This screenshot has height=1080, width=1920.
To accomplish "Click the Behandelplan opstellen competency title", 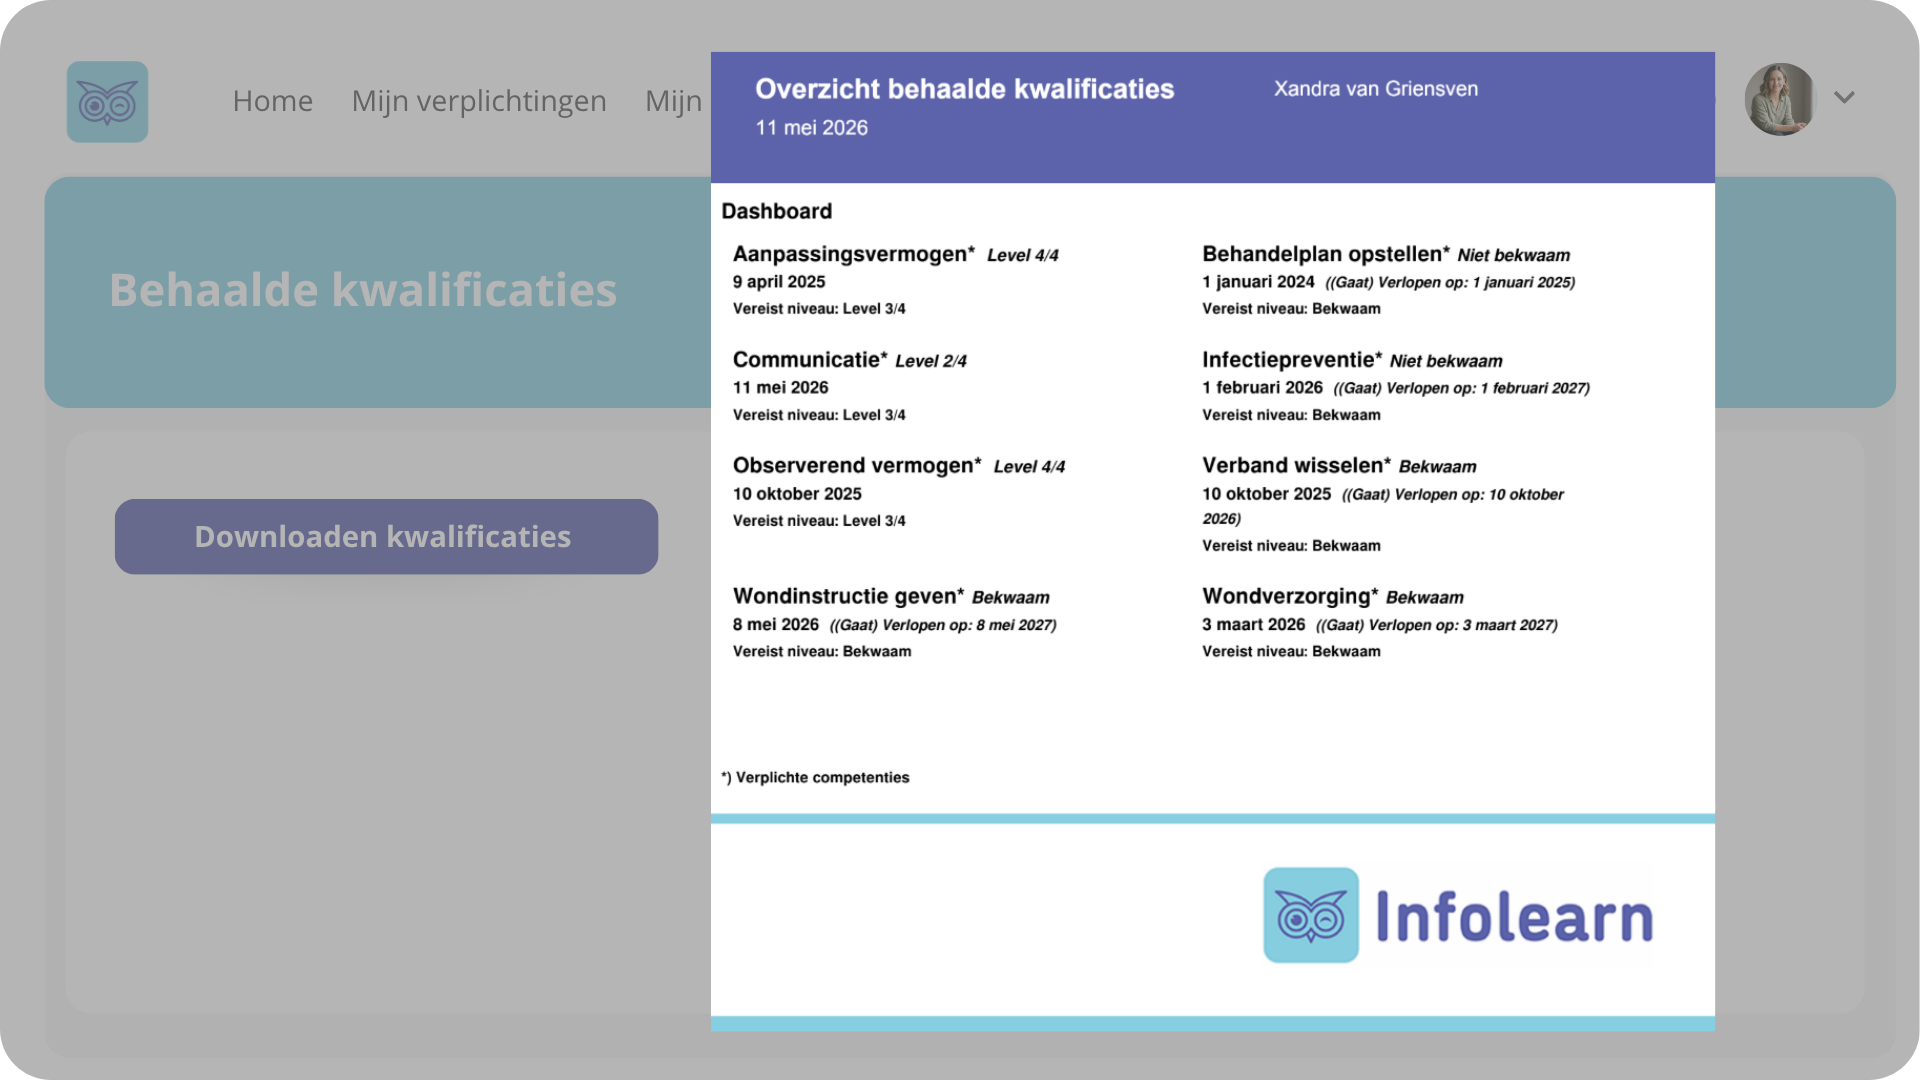I will click(x=1326, y=254).
